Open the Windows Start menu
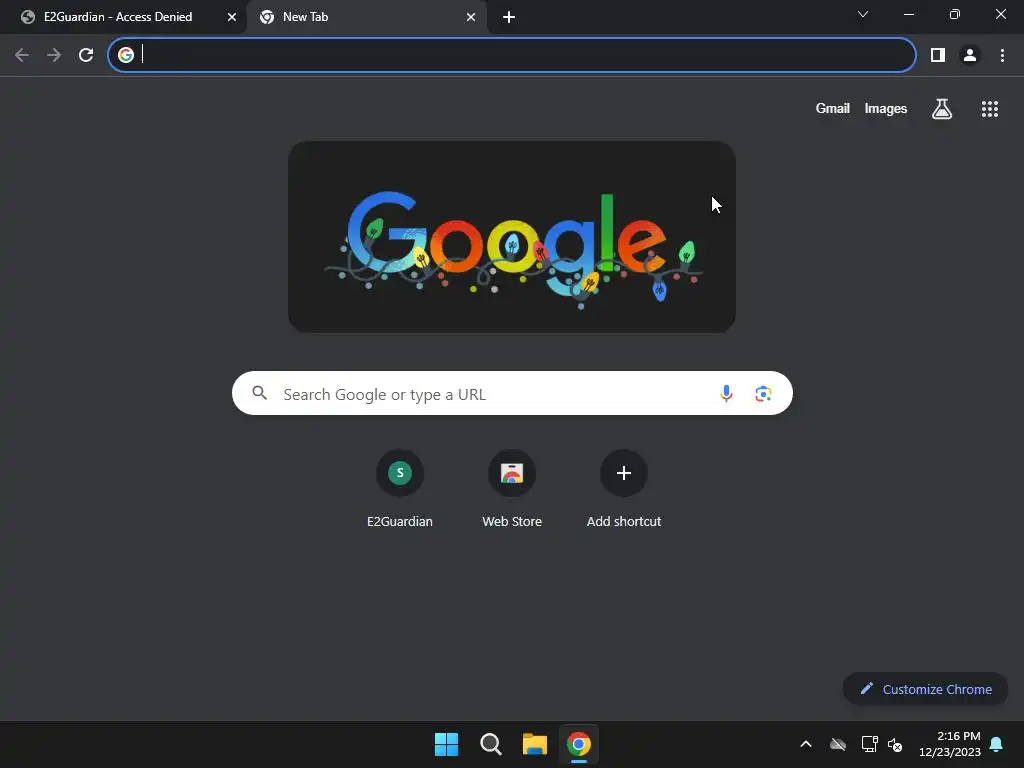Screen dimensions: 1024x768 point(447,744)
